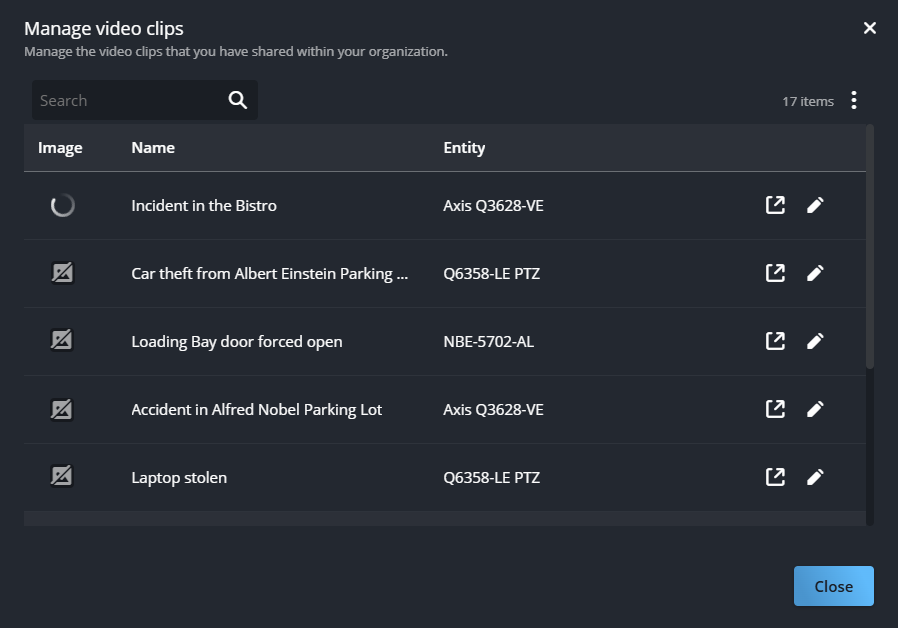Click the loading spinner for Incident in the Bistro
This screenshot has width=898, height=628.
click(x=62, y=205)
